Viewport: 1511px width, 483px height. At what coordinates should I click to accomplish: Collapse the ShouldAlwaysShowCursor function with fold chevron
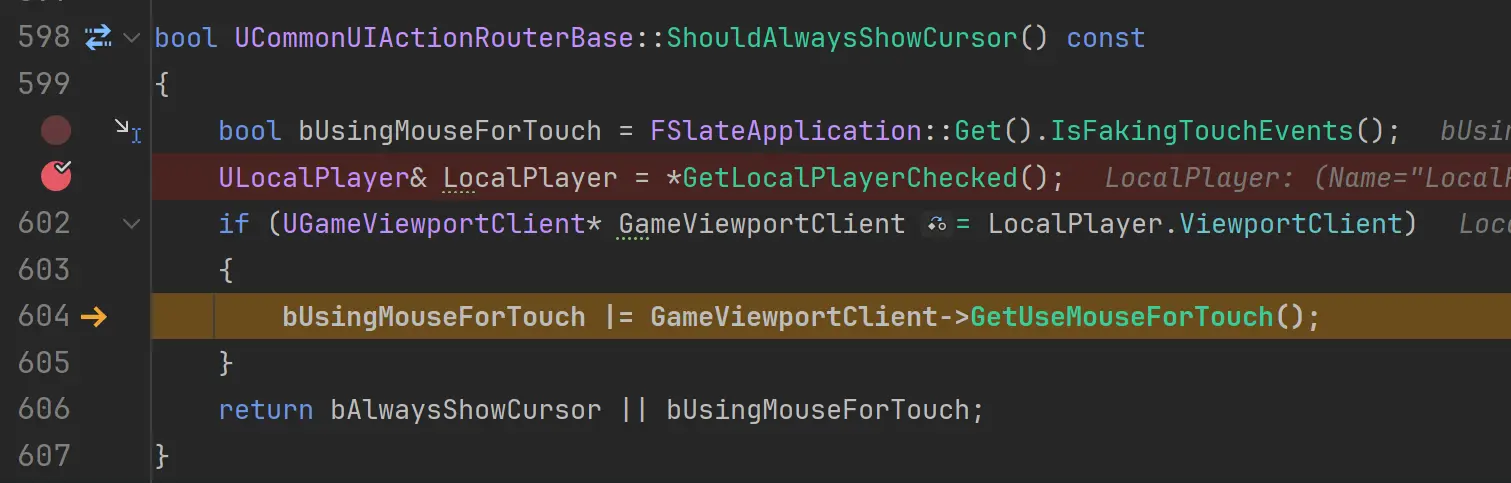(131, 38)
